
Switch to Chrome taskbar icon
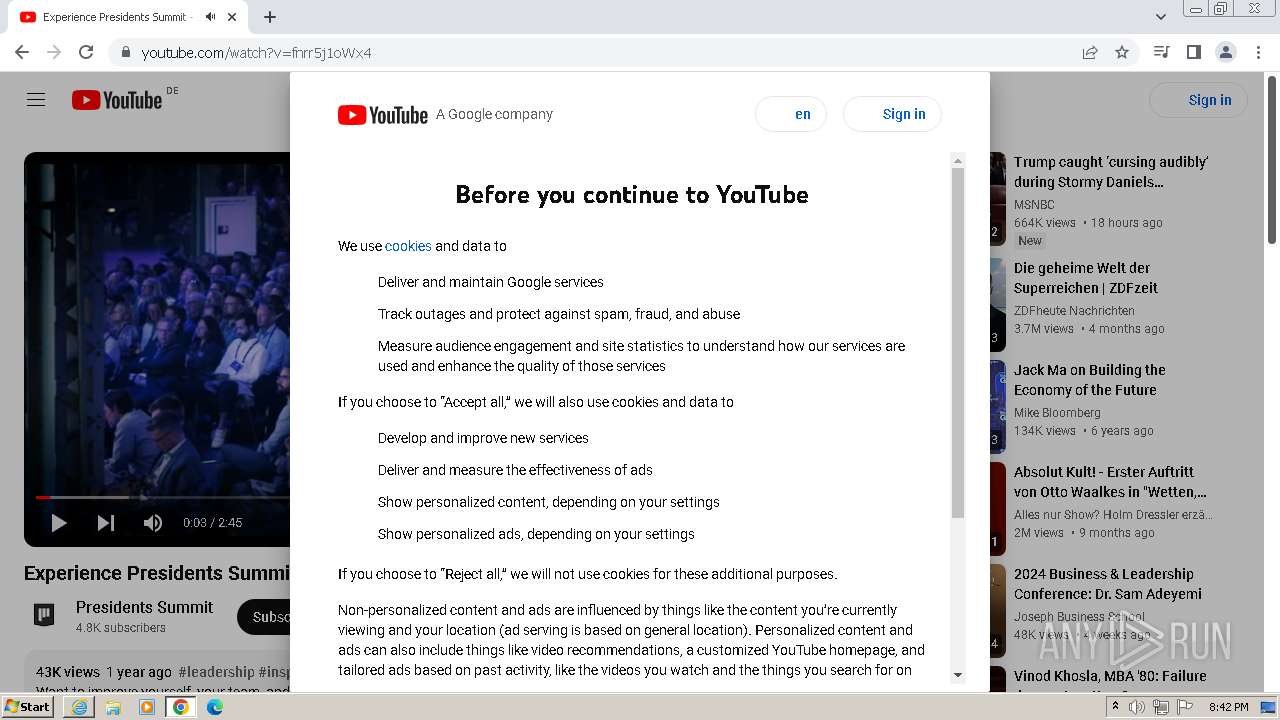coord(181,707)
